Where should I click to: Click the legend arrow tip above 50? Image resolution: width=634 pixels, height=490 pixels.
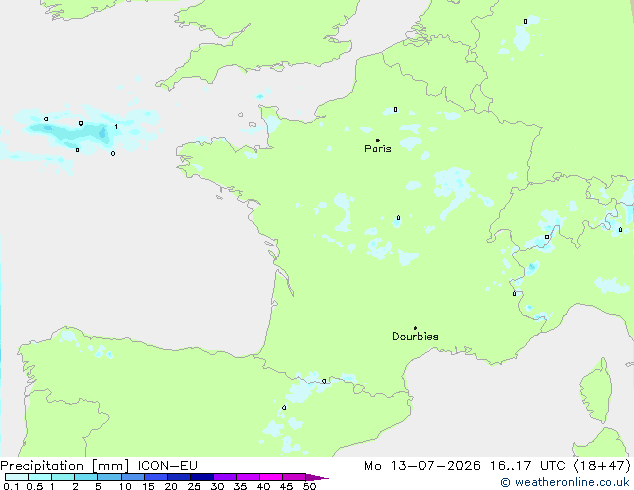317,477
